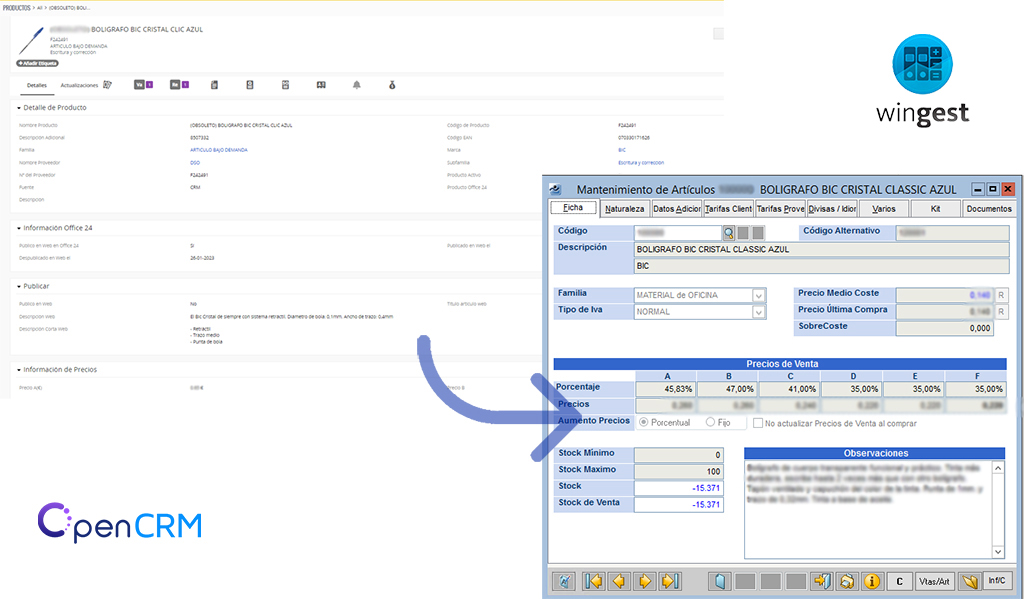Viewport: 1024px width, 599px height.
Task: Switch to the Varios tab
Action: tap(884, 209)
